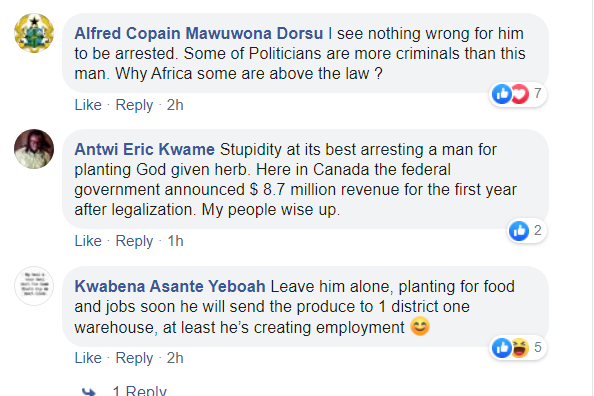Expand the 1 Reply thread
The width and height of the screenshot is (594, 396).
(139, 390)
